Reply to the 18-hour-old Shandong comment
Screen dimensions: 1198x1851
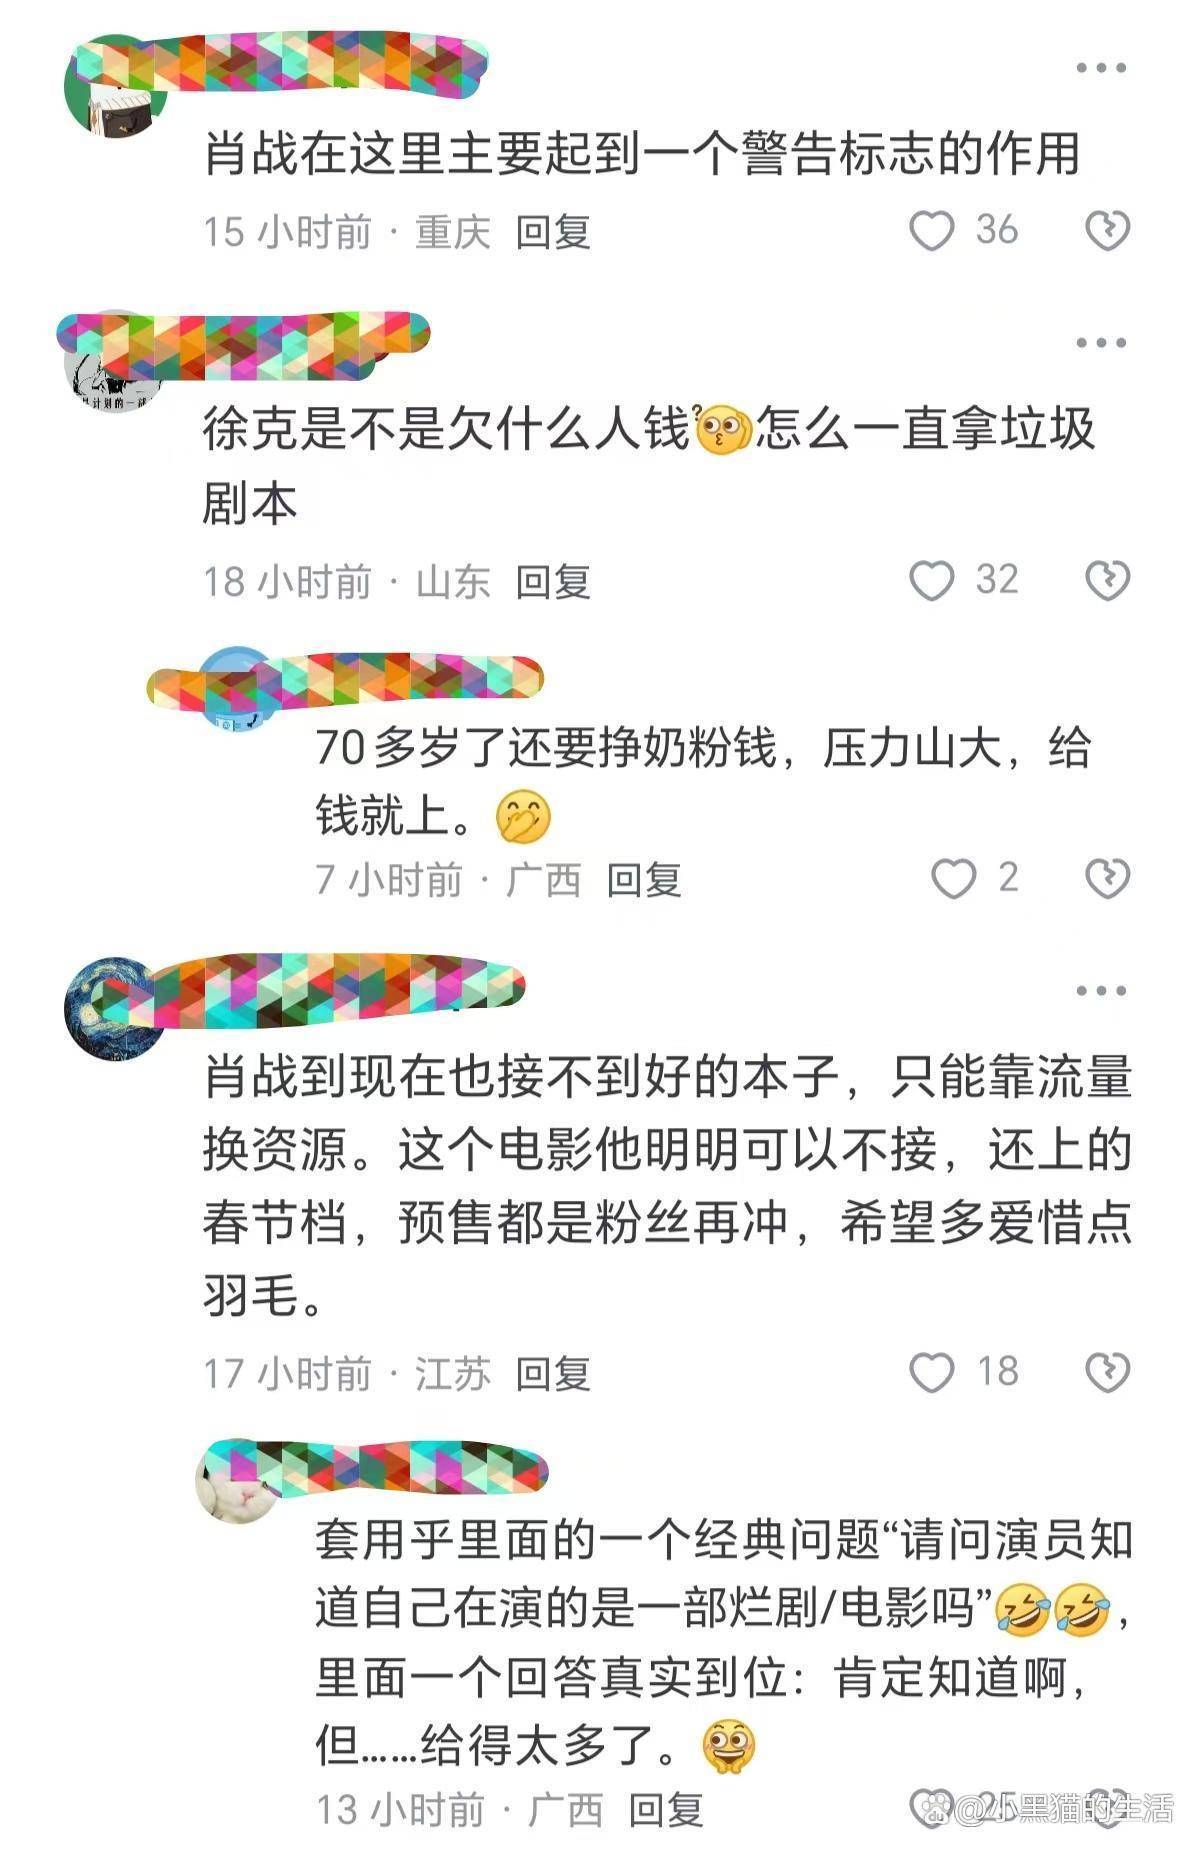553,582
